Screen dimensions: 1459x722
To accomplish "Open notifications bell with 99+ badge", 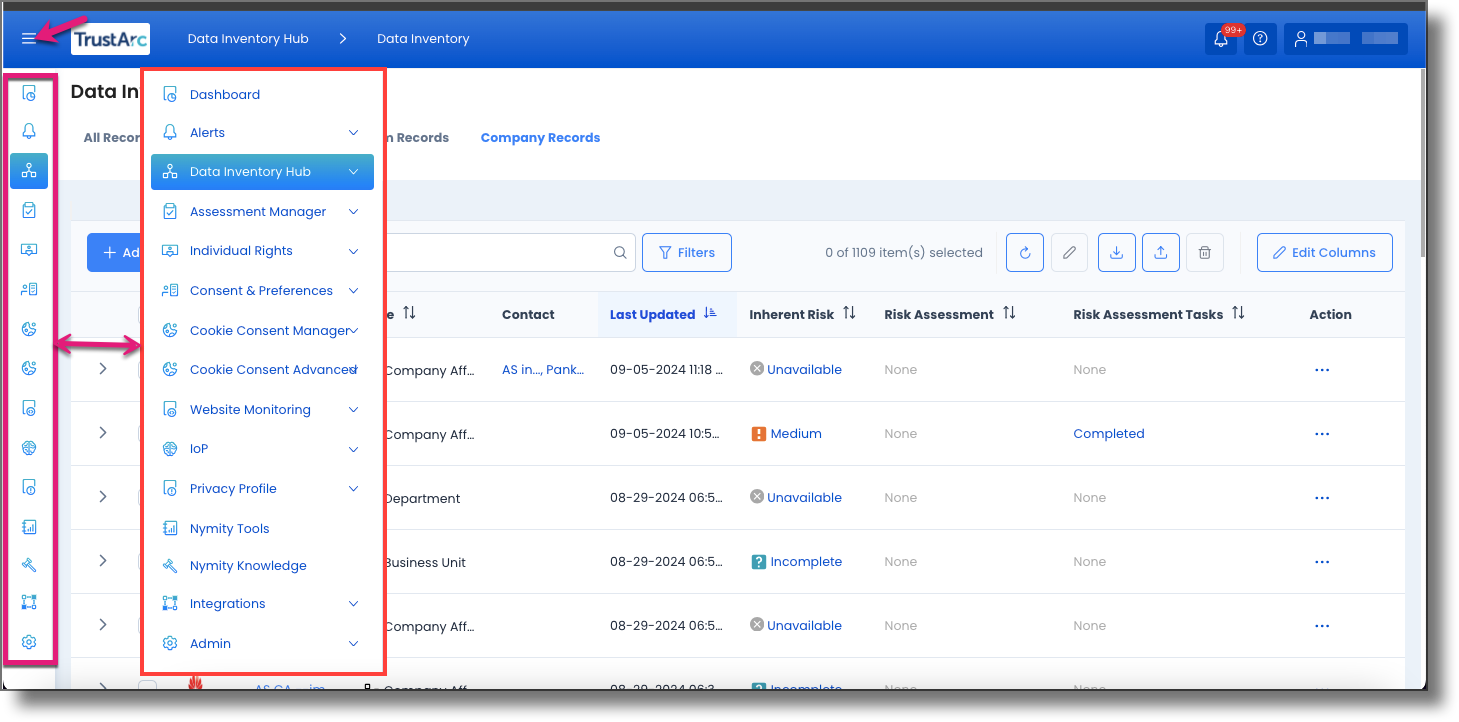I will click(1221, 39).
